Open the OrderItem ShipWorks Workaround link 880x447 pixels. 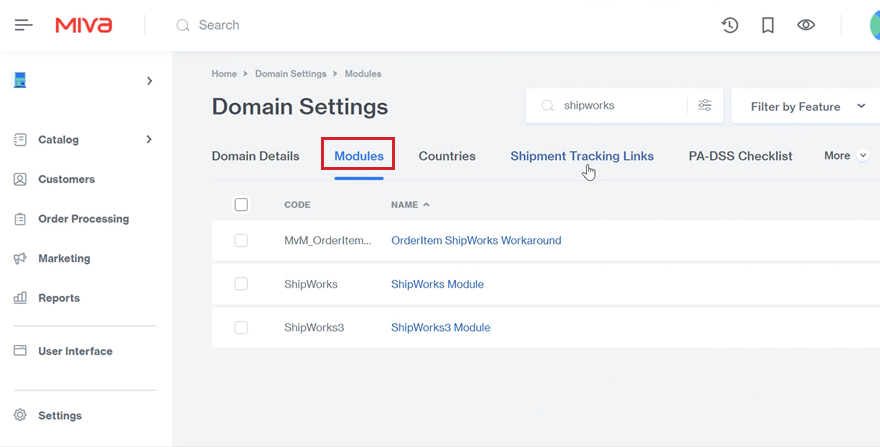pos(476,240)
